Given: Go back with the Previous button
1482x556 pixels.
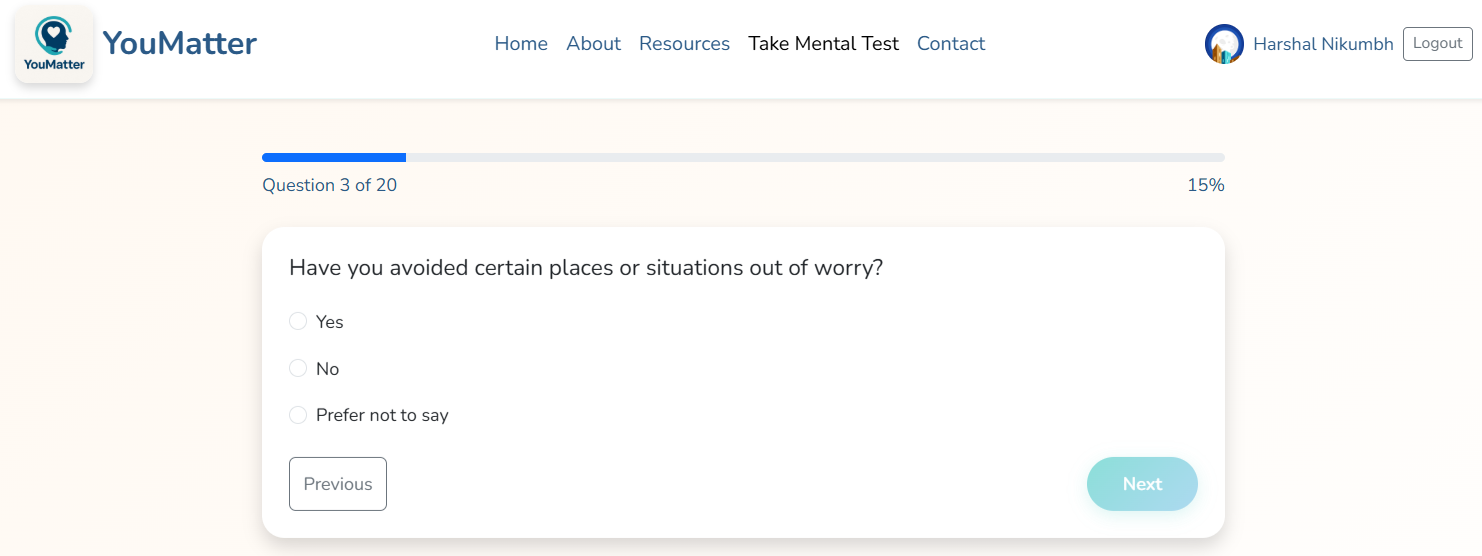Looking at the screenshot, I should 338,484.
